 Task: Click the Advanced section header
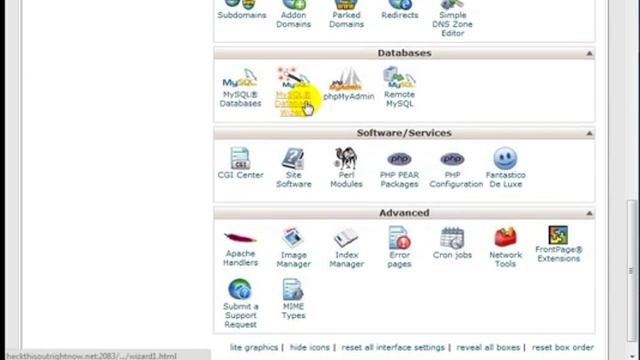click(x=404, y=213)
